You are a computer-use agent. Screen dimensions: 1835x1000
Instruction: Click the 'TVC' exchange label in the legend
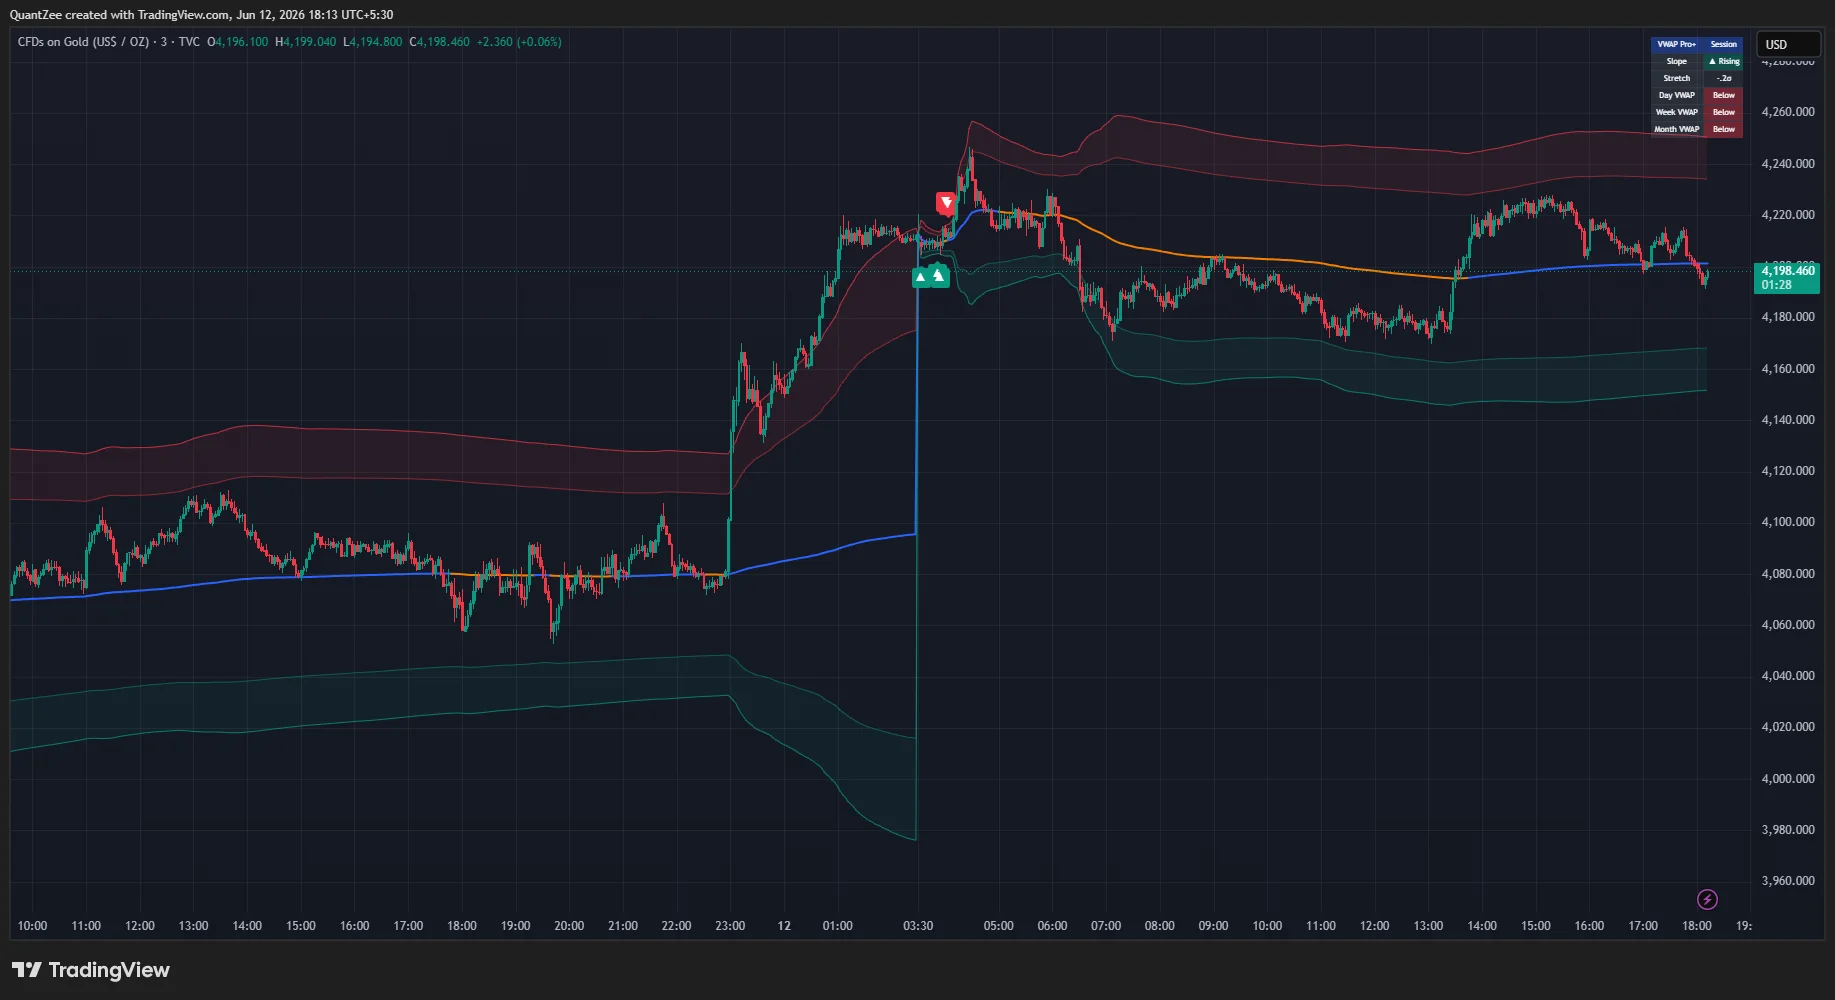click(189, 42)
